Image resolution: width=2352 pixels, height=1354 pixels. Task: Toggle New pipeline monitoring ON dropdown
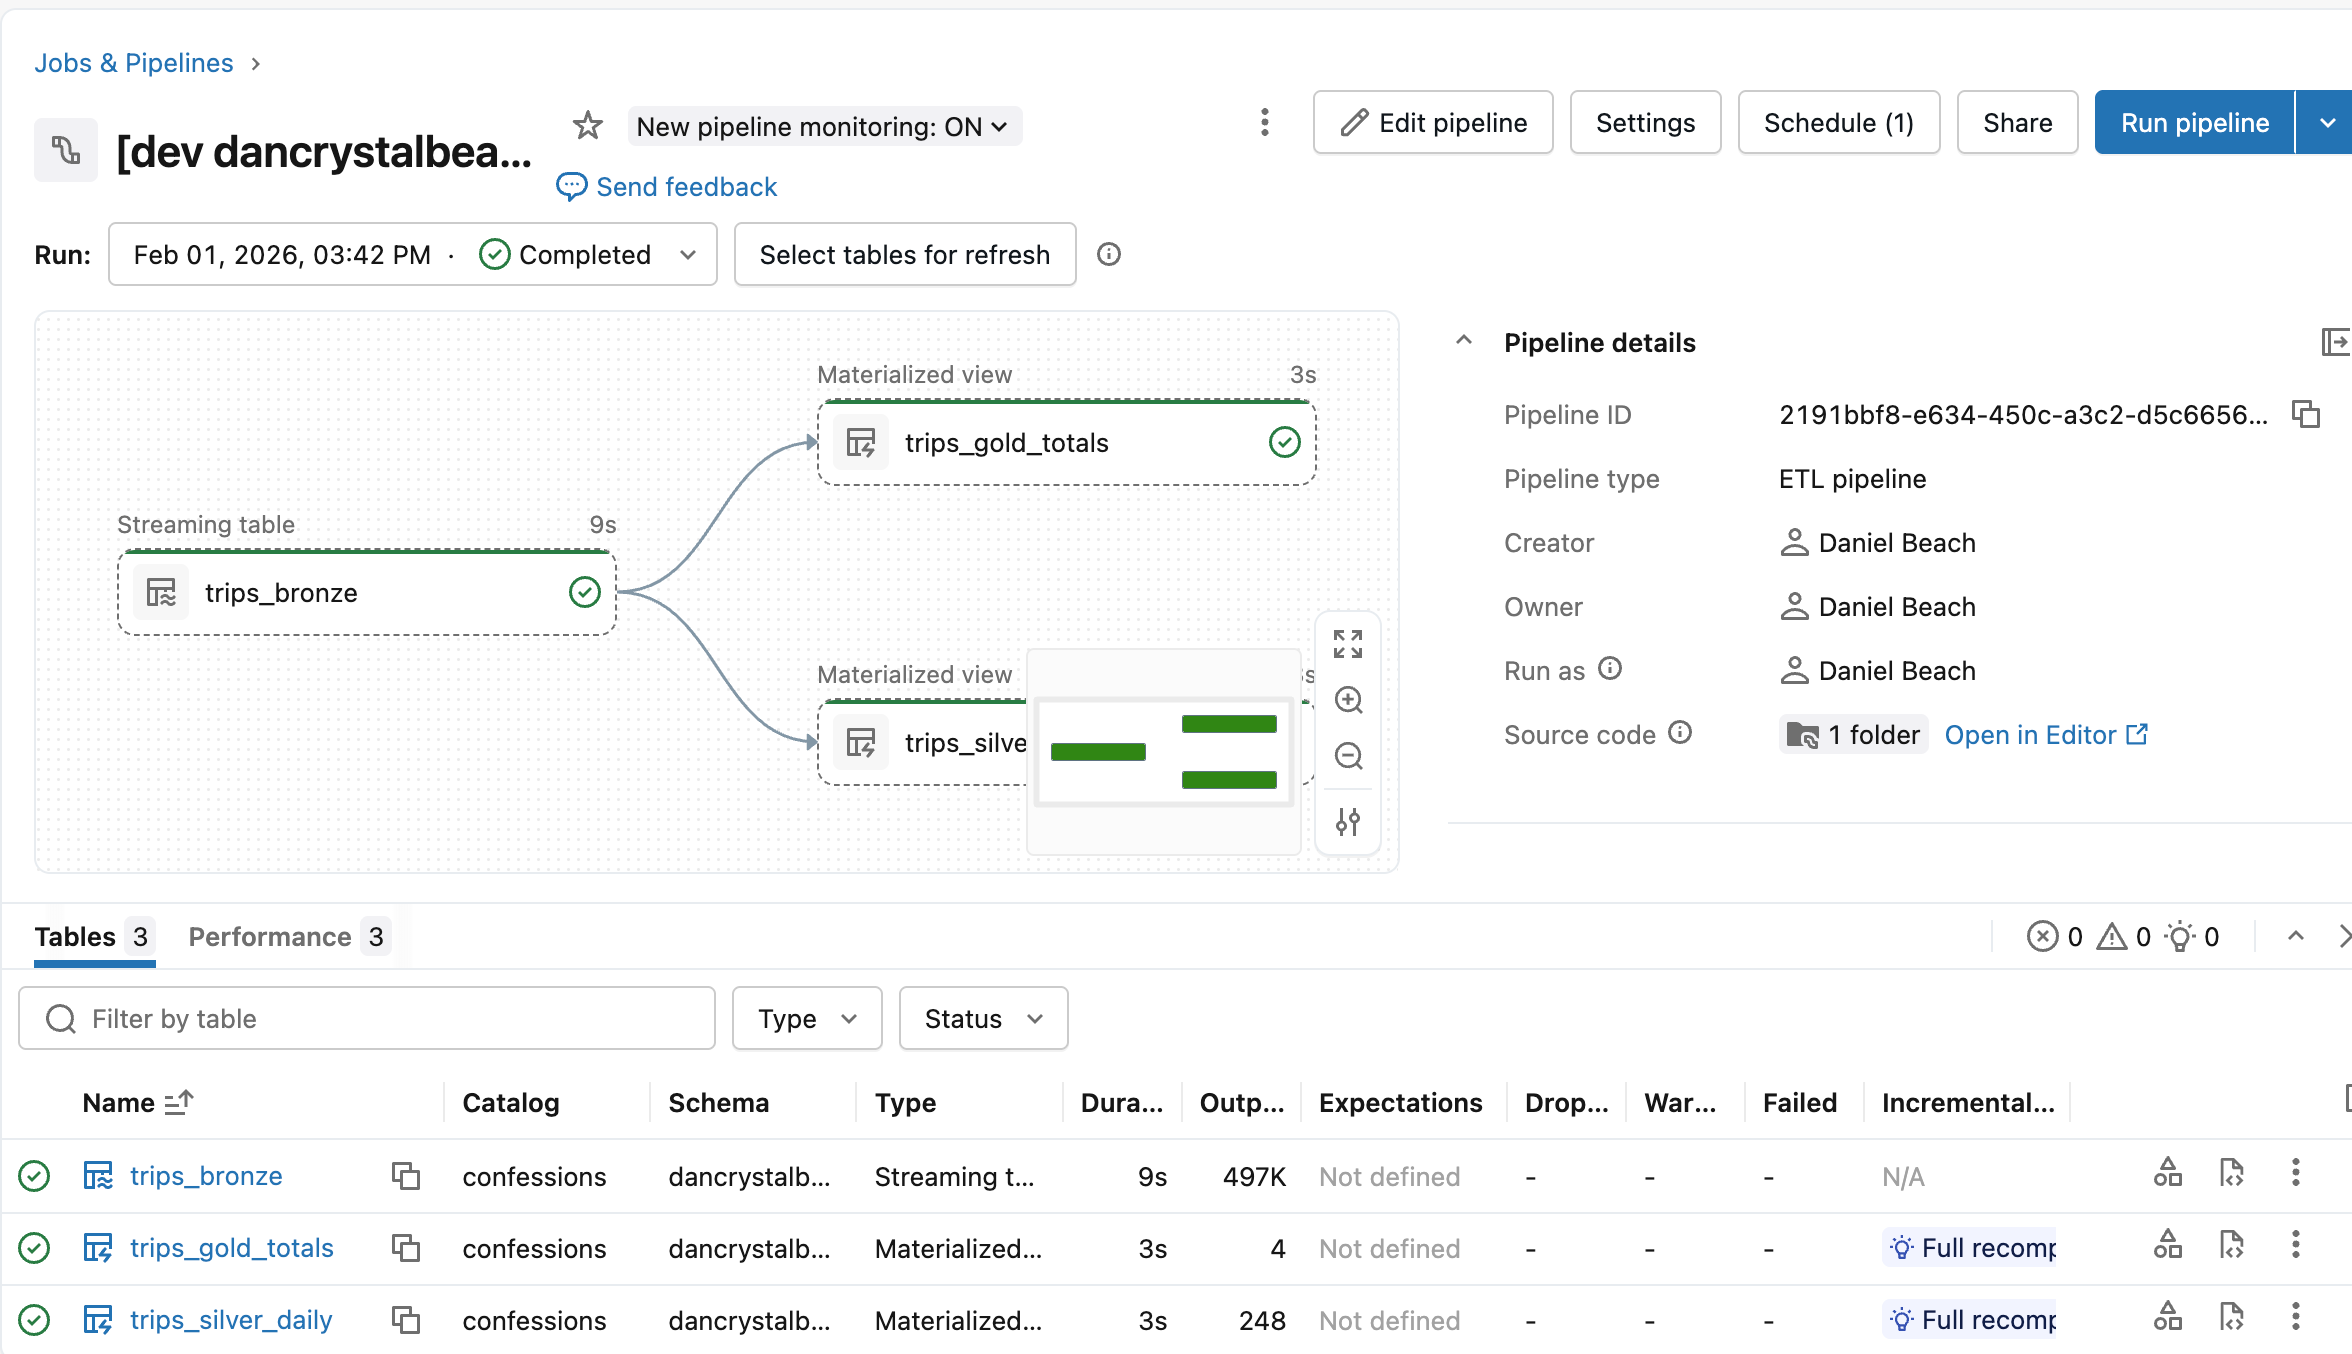pos(824,127)
